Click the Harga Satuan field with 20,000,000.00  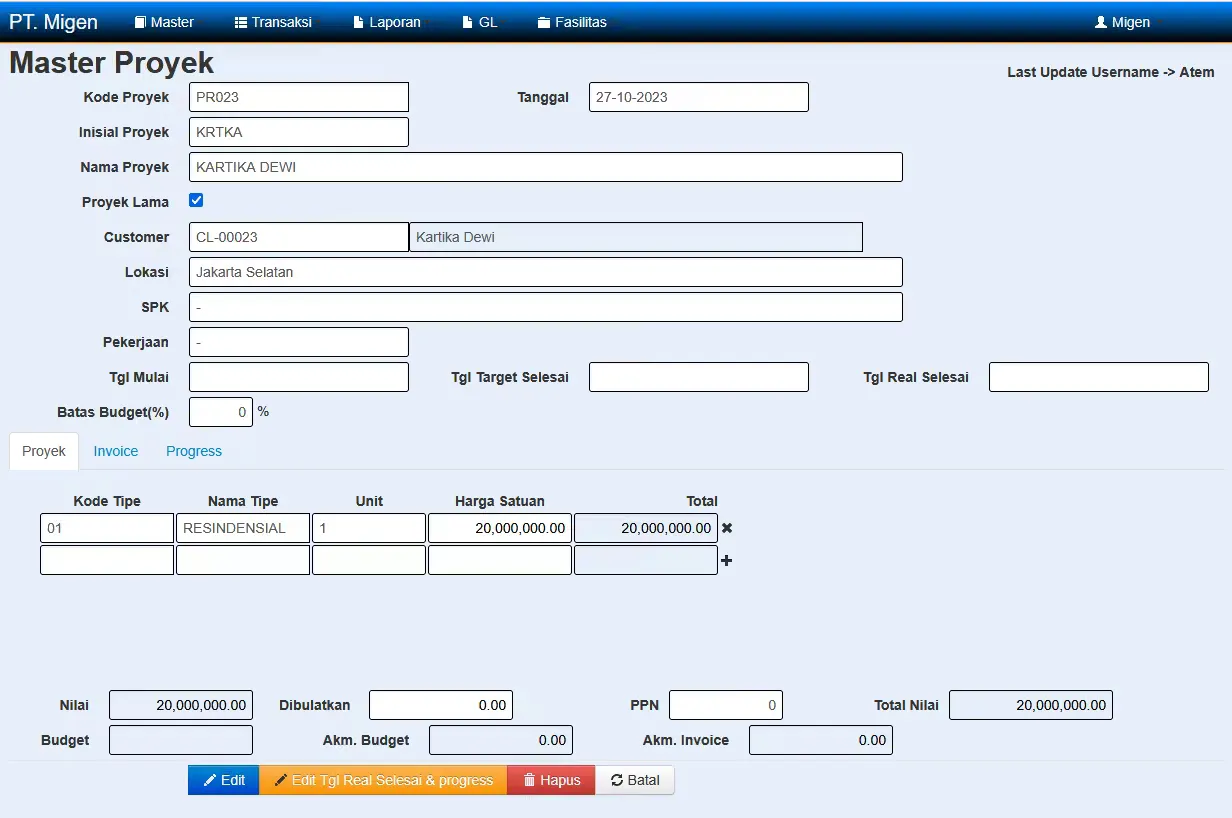click(x=500, y=528)
